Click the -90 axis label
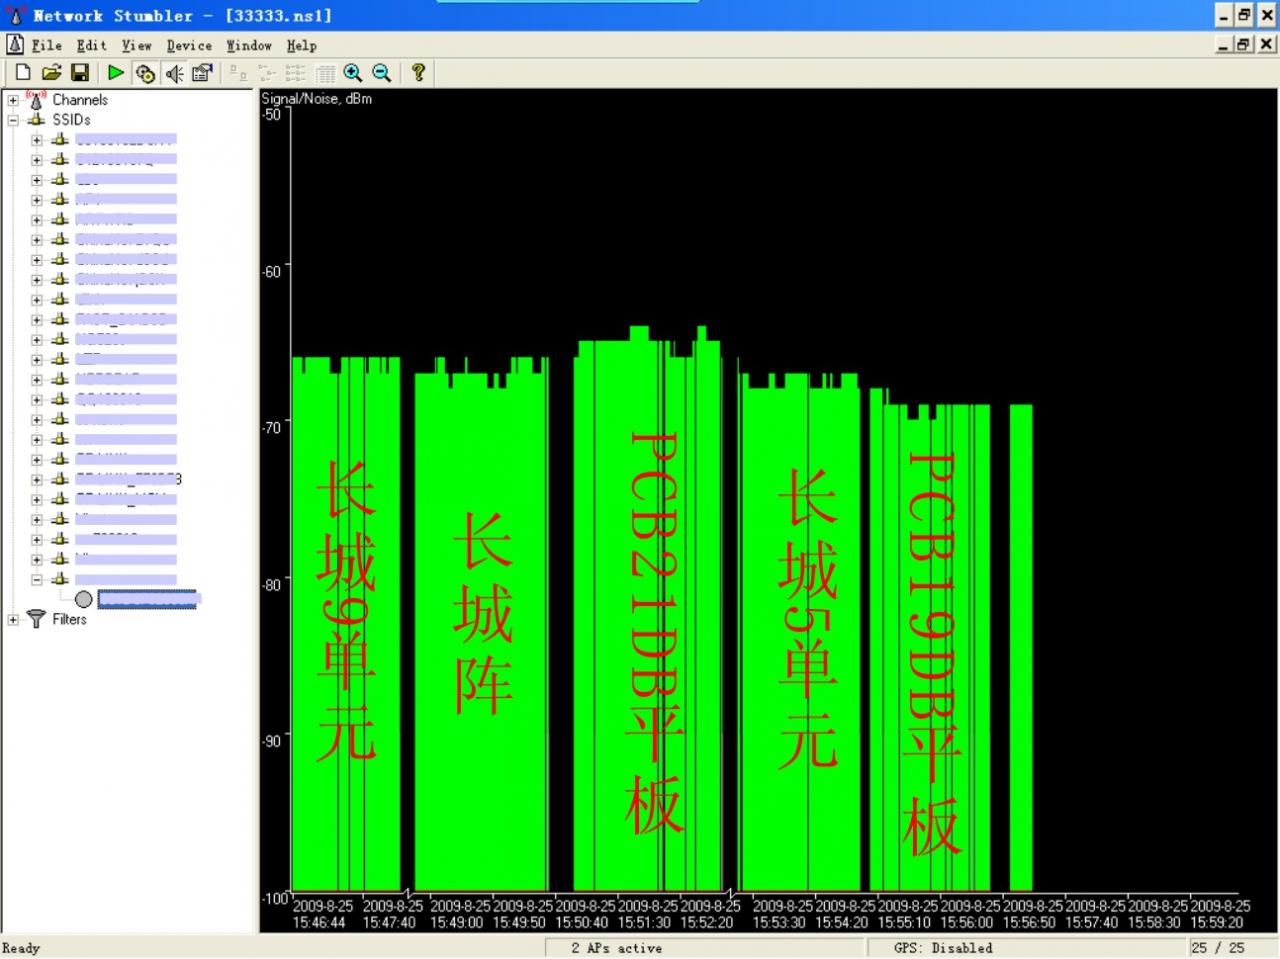 coord(272,740)
